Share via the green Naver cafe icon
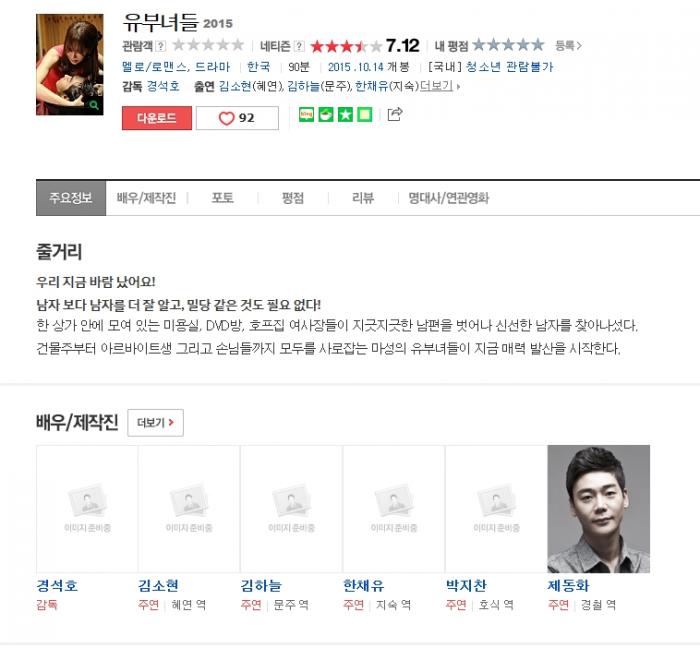This screenshot has height=648, width=700. (x=326, y=115)
